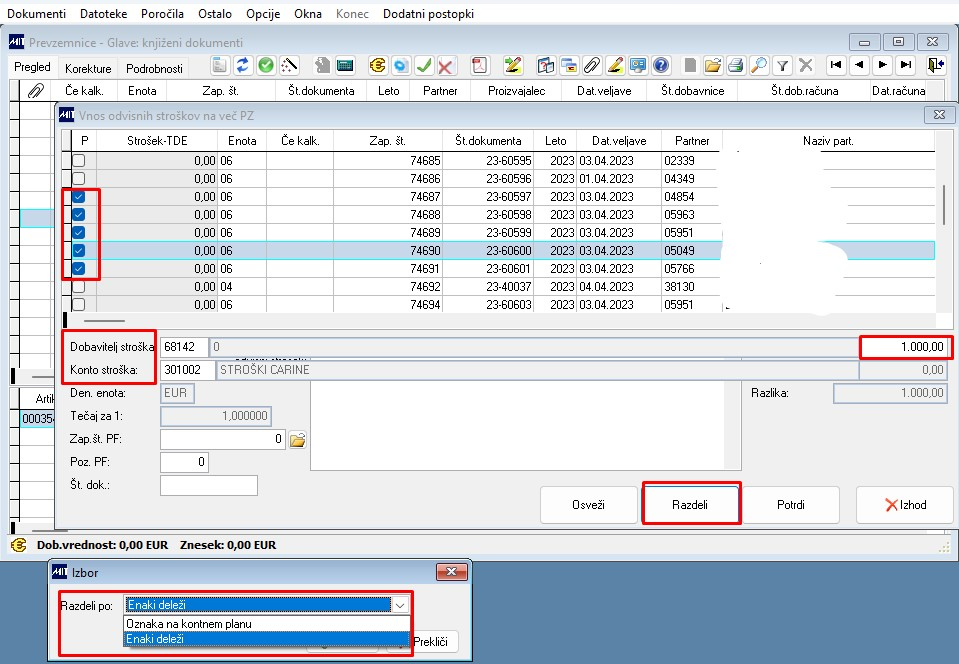
Task: Click the refresh arrows toolbar icon
Action: pos(243,66)
